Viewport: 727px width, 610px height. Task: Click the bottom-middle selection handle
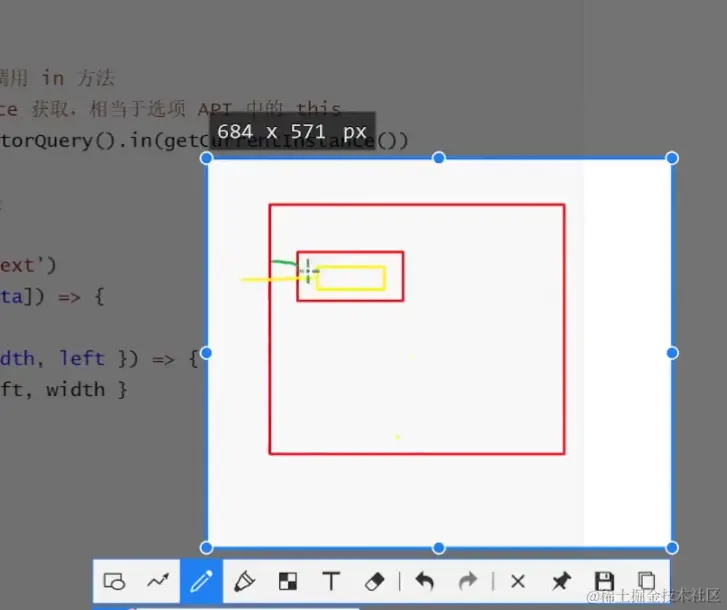click(x=439, y=548)
